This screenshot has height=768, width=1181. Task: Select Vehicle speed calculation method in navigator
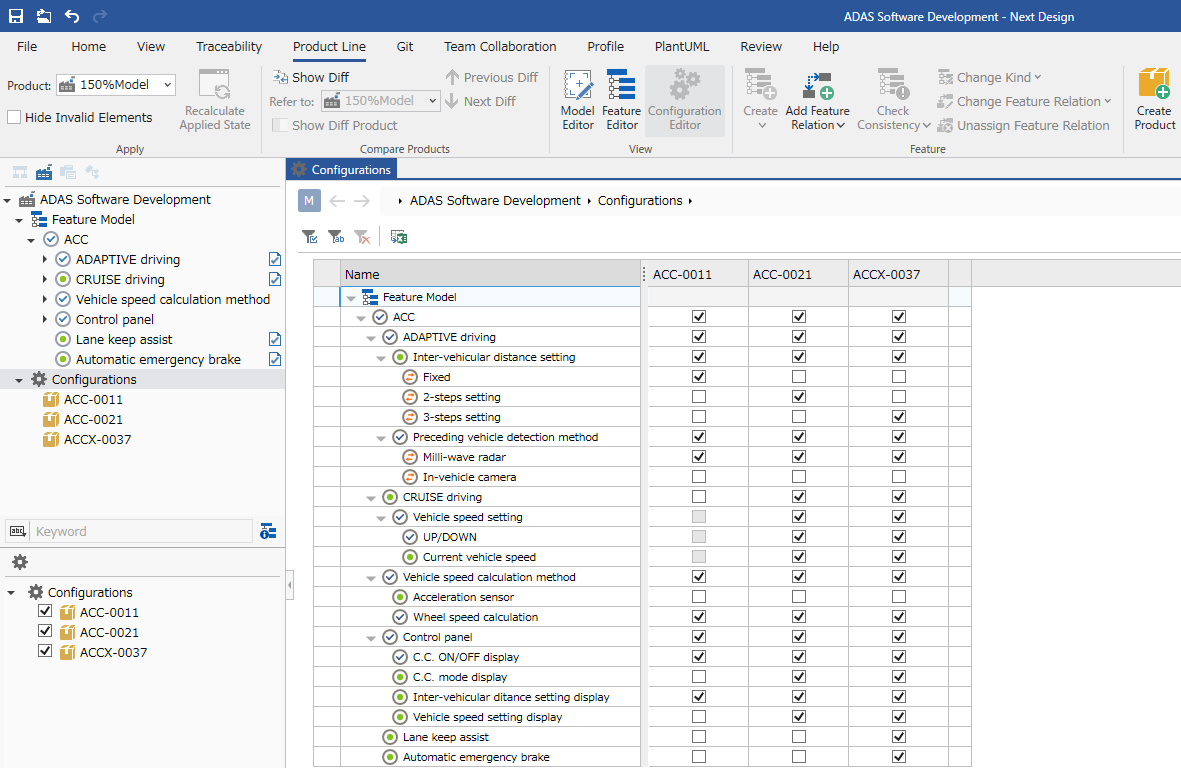(172, 300)
